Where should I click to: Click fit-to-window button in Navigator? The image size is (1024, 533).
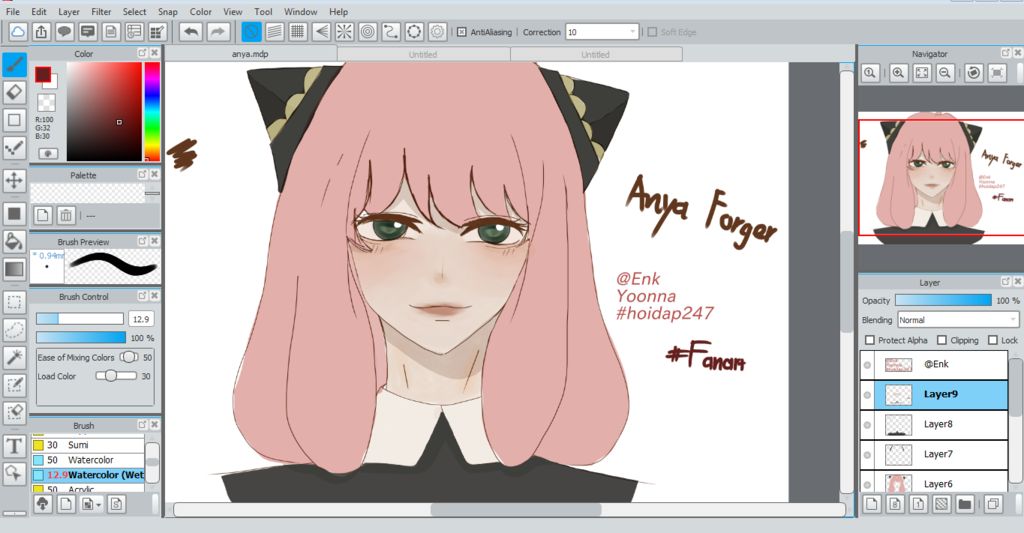pyautogui.click(x=921, y=73)
